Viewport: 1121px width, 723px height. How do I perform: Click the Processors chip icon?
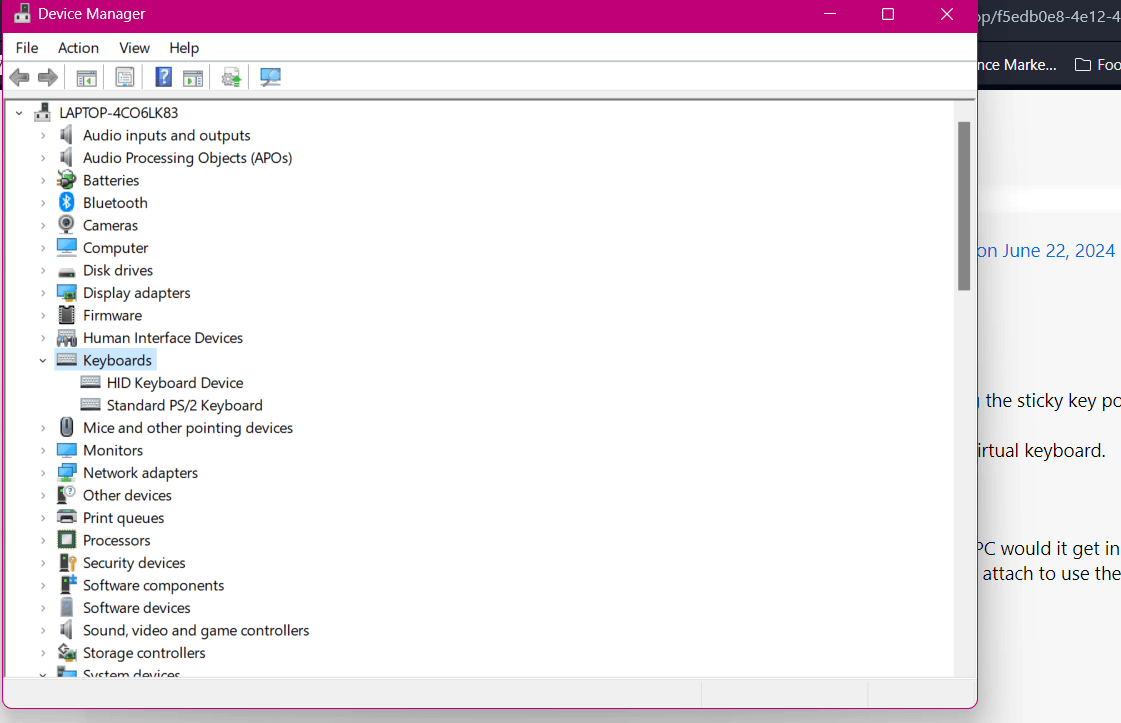(66, 540)
